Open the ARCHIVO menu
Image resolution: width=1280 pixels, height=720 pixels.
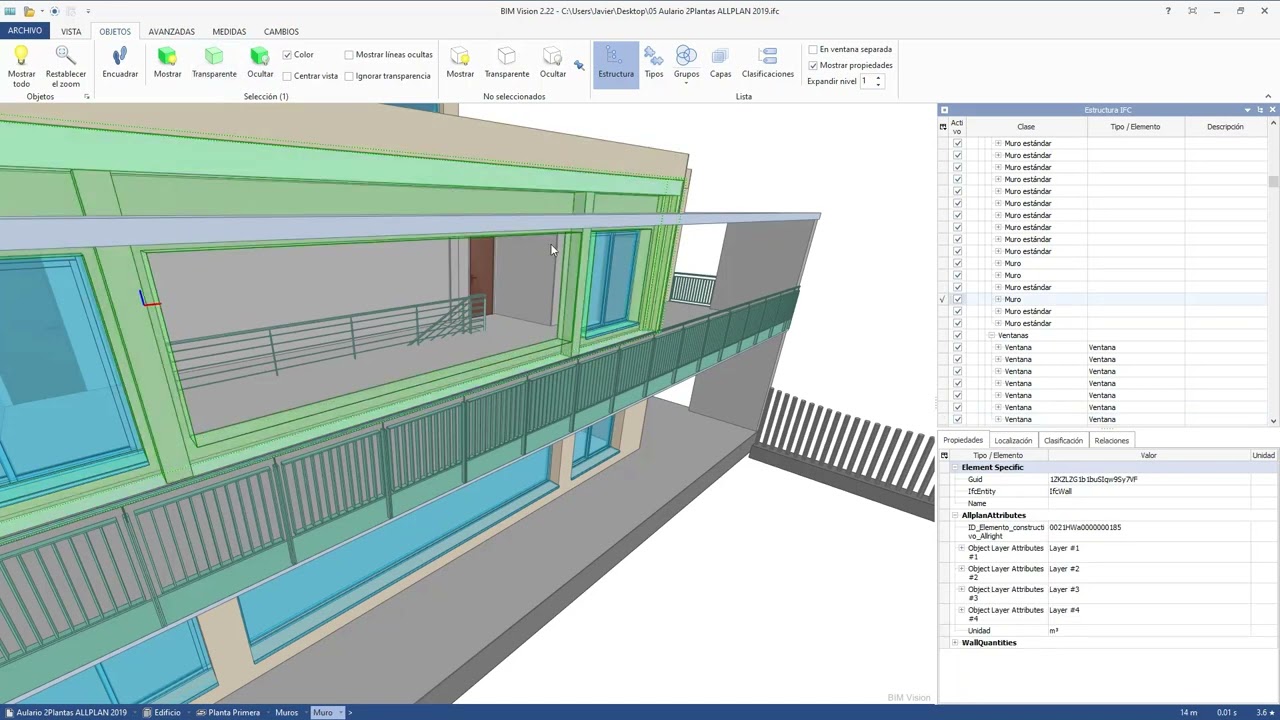tap(25, 31)
